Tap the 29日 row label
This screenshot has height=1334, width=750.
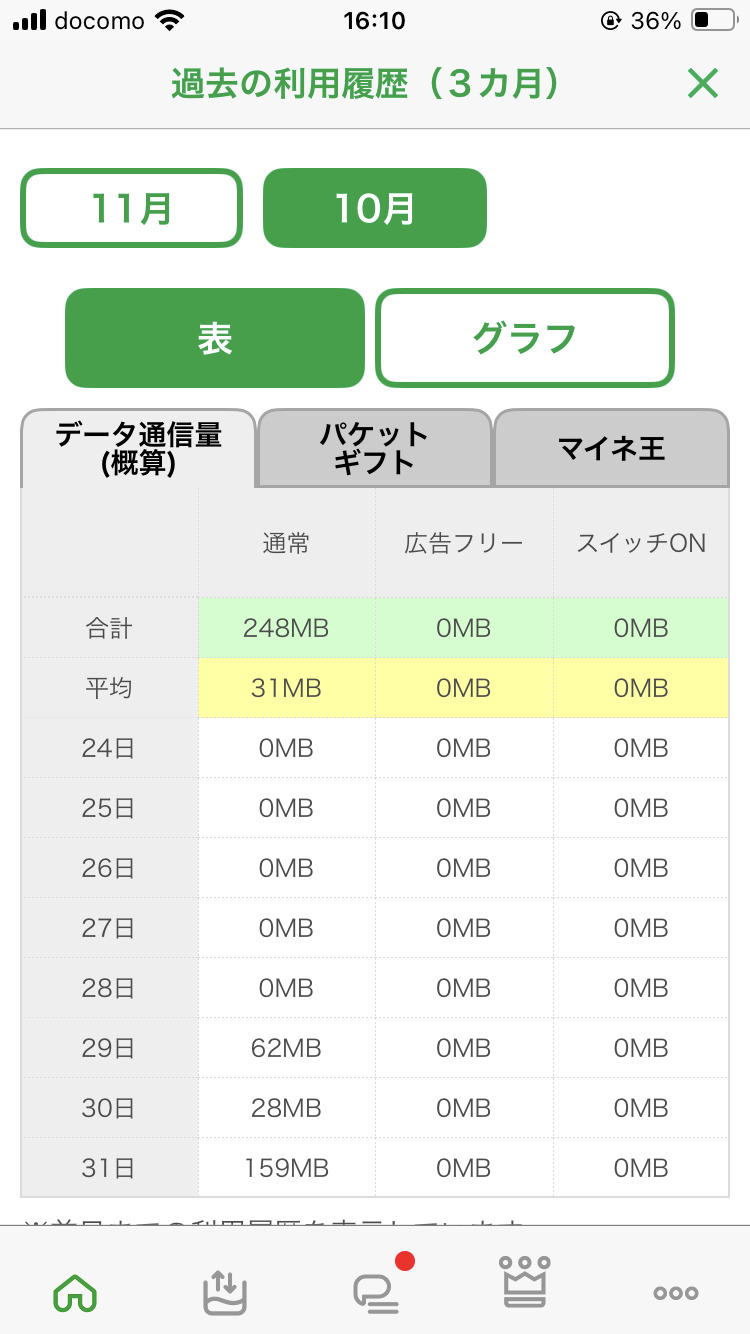[x=108, y=1048]
